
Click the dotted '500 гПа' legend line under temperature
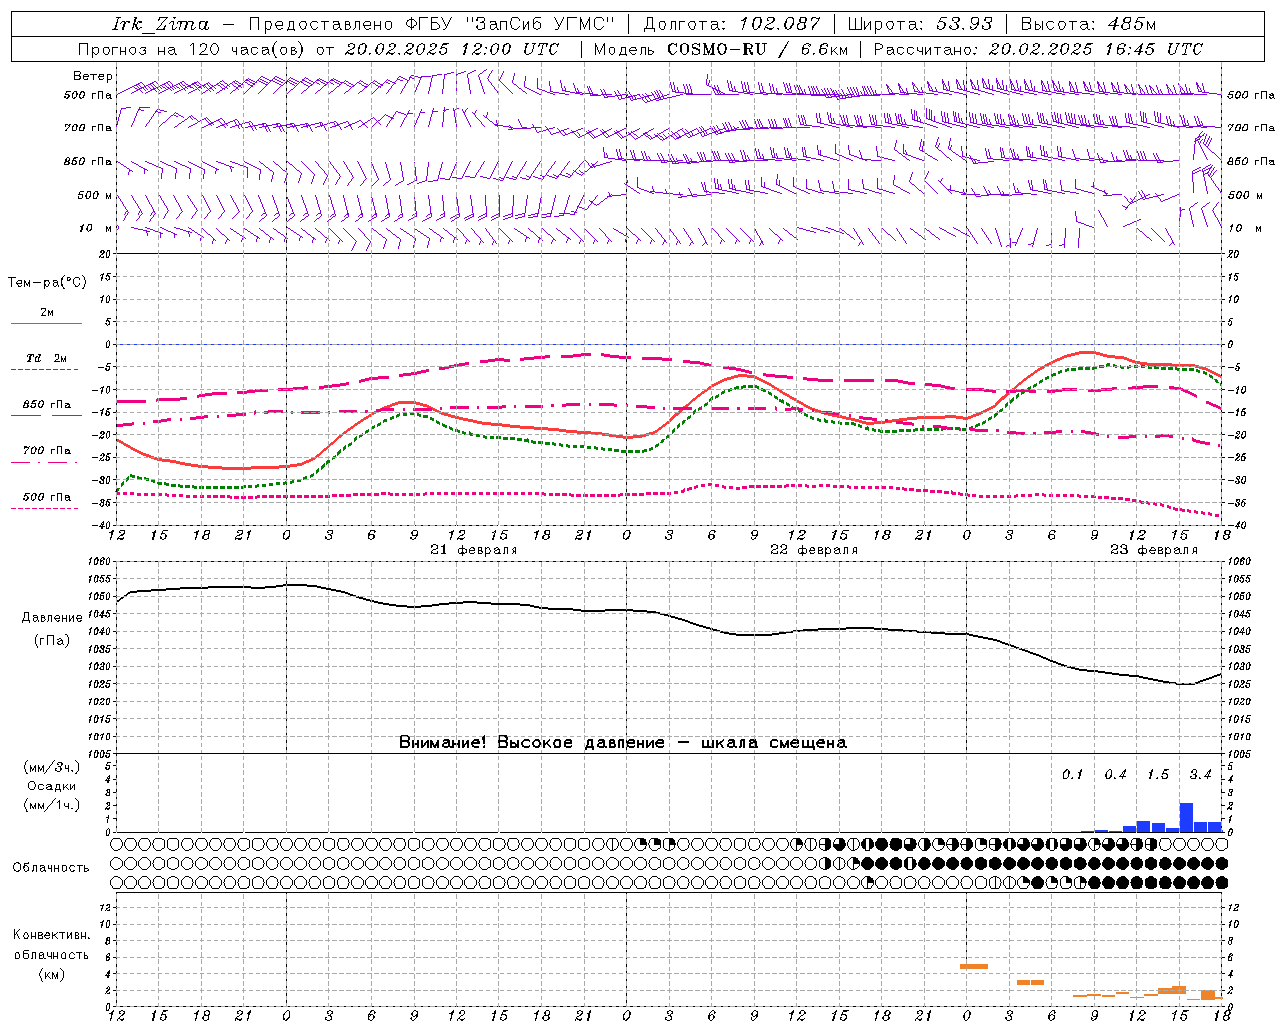pos(44,508)
